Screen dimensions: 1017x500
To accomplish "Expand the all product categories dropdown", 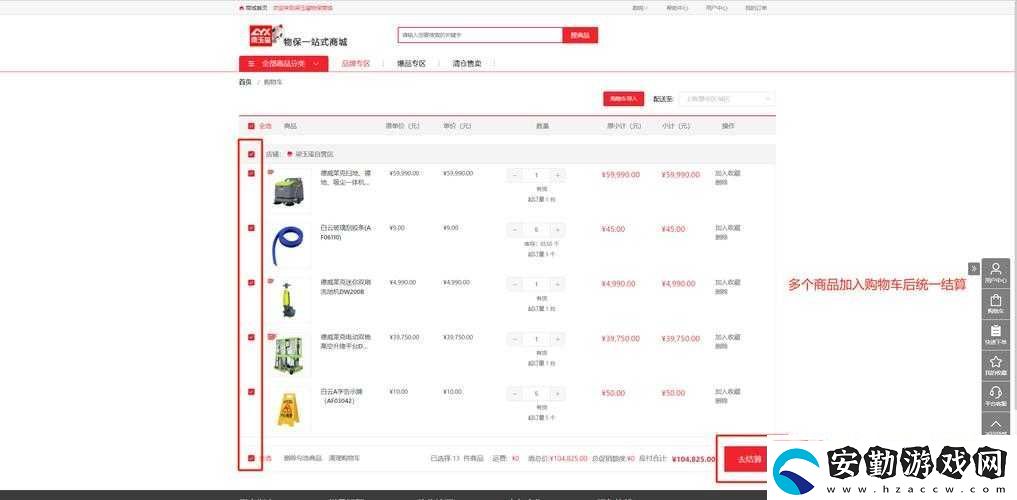I will pos(283,64).
